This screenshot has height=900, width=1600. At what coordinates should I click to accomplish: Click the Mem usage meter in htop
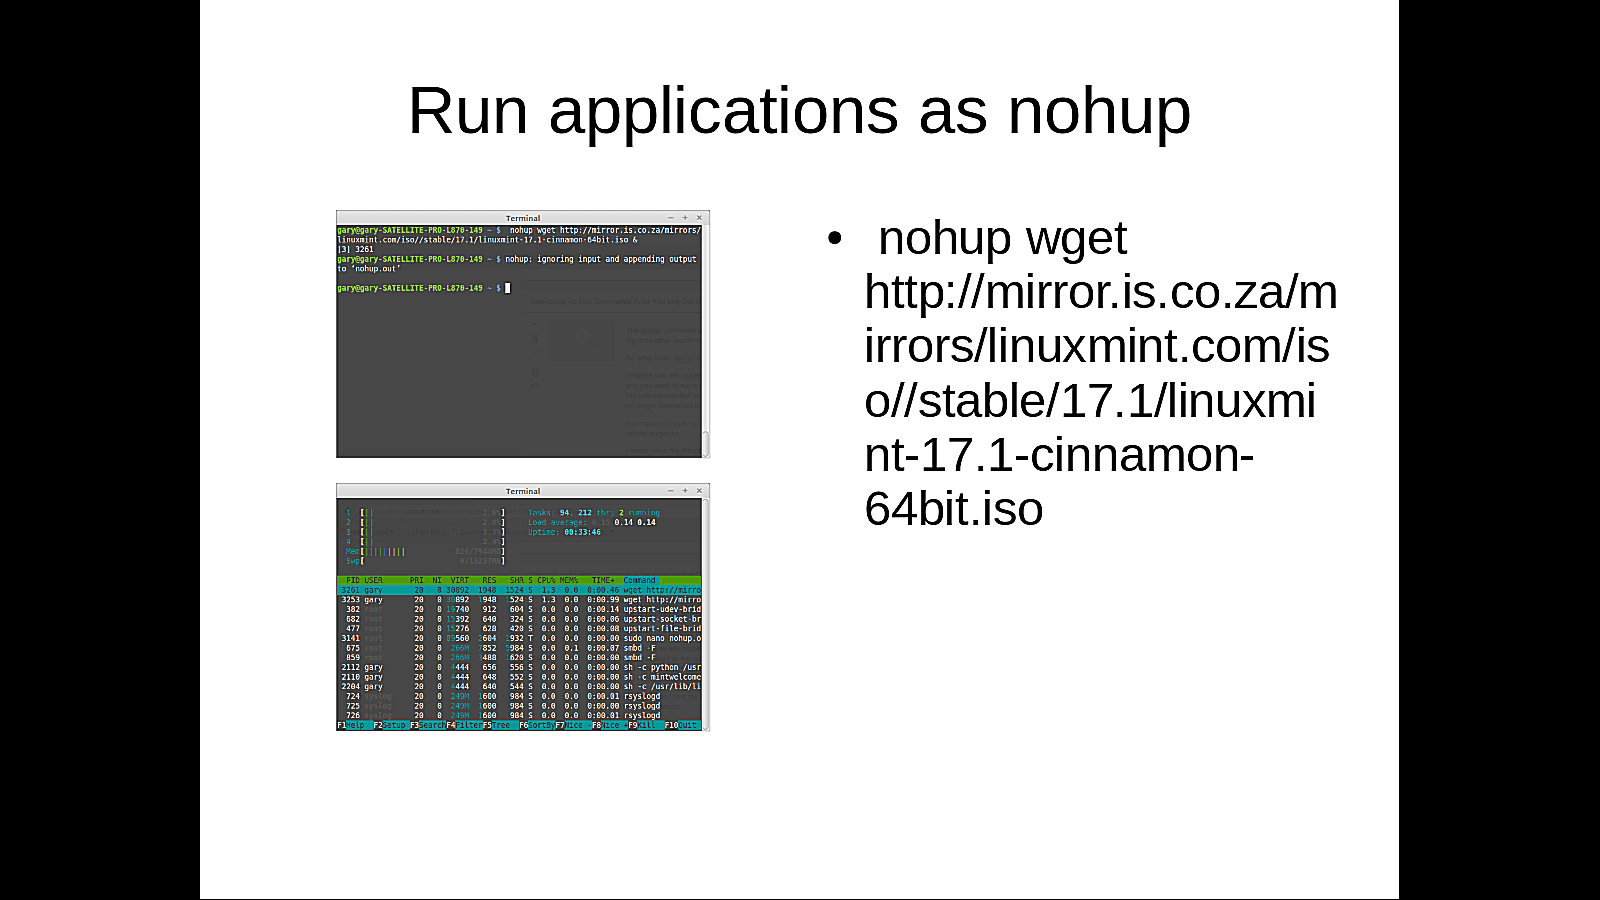tap(425, 551)
